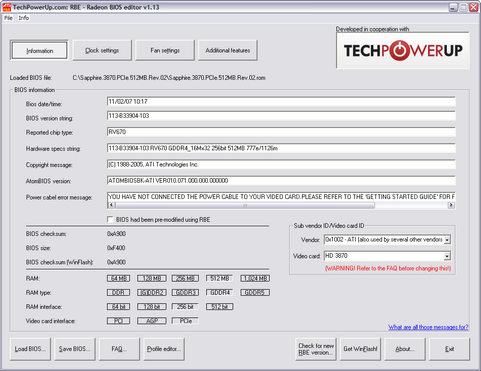Screen dimensions: 481x371
Task: Click the Copyright message field
Action: pos(281,164)
